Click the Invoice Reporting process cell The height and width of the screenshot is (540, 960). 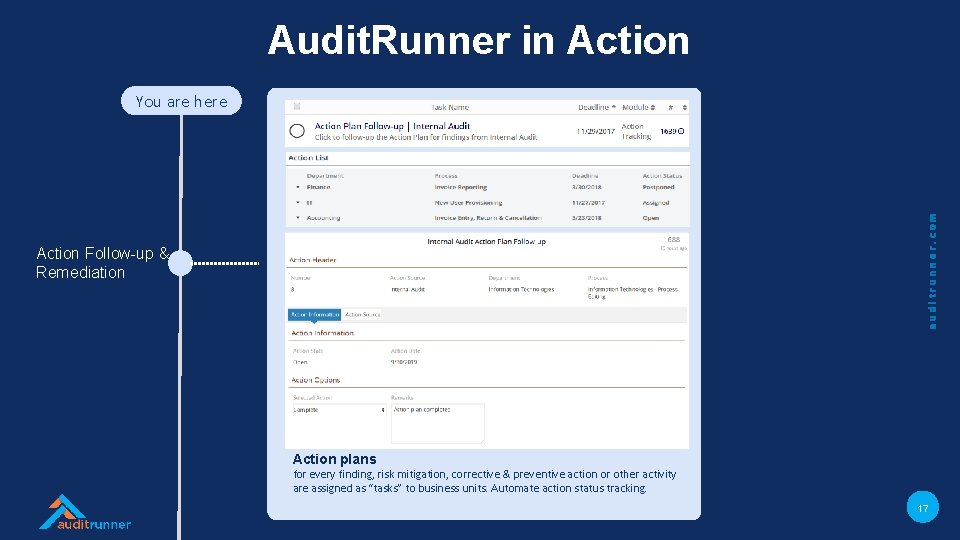pyautogui.click(x=460, y=187)
